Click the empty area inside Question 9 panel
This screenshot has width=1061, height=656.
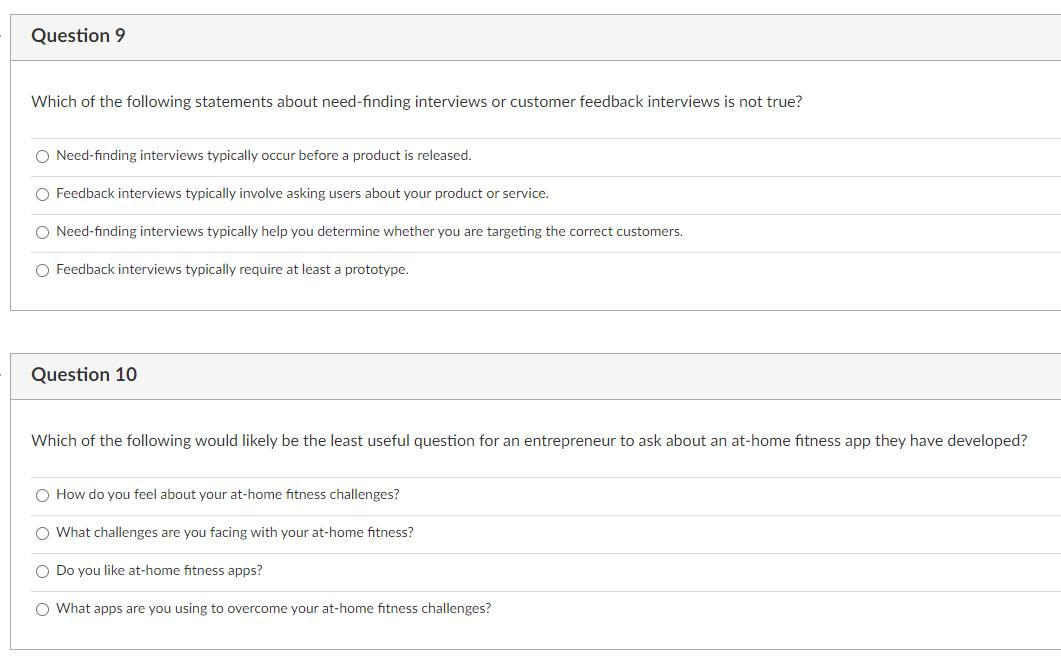(x=700, y=295)
